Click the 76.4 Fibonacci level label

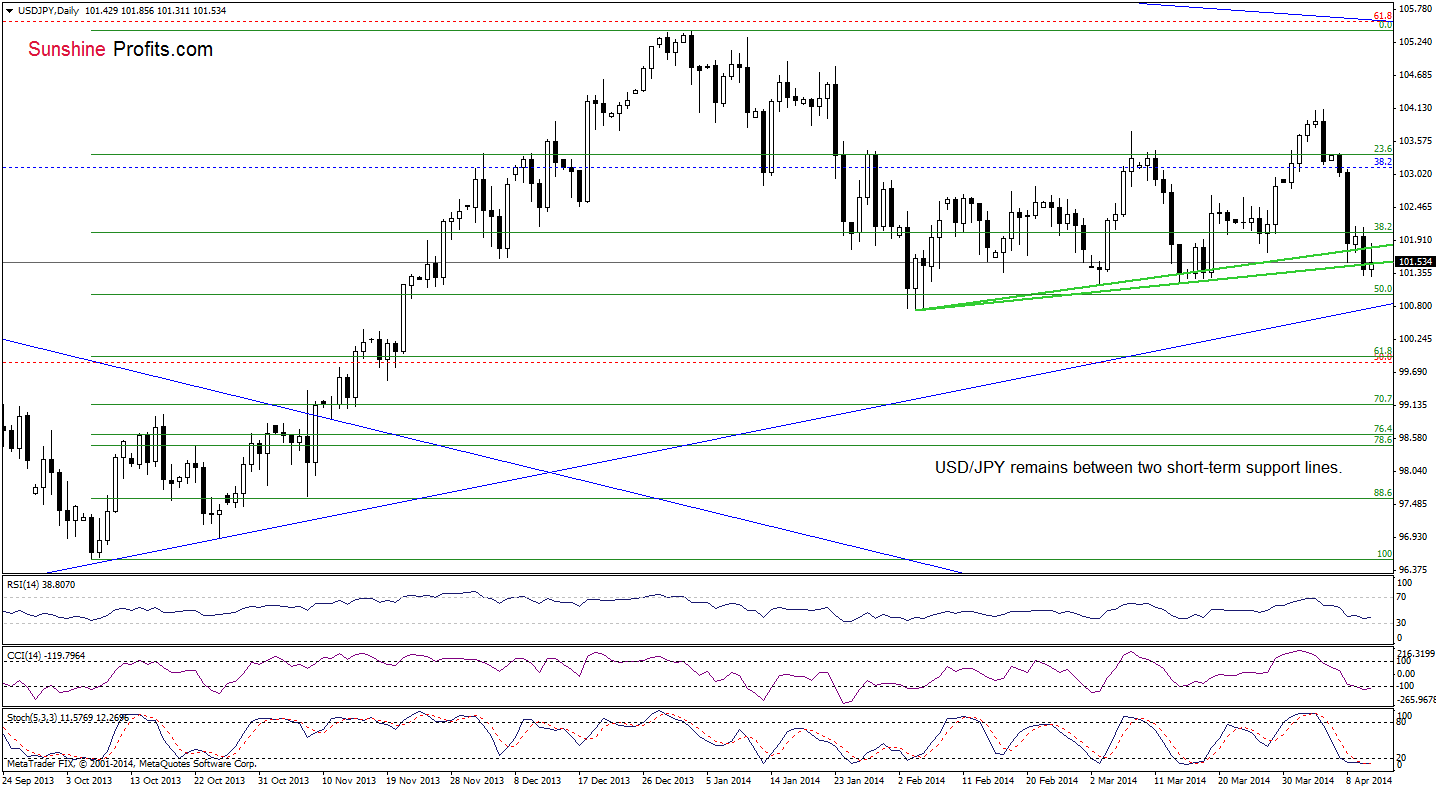click(1383, 429)
